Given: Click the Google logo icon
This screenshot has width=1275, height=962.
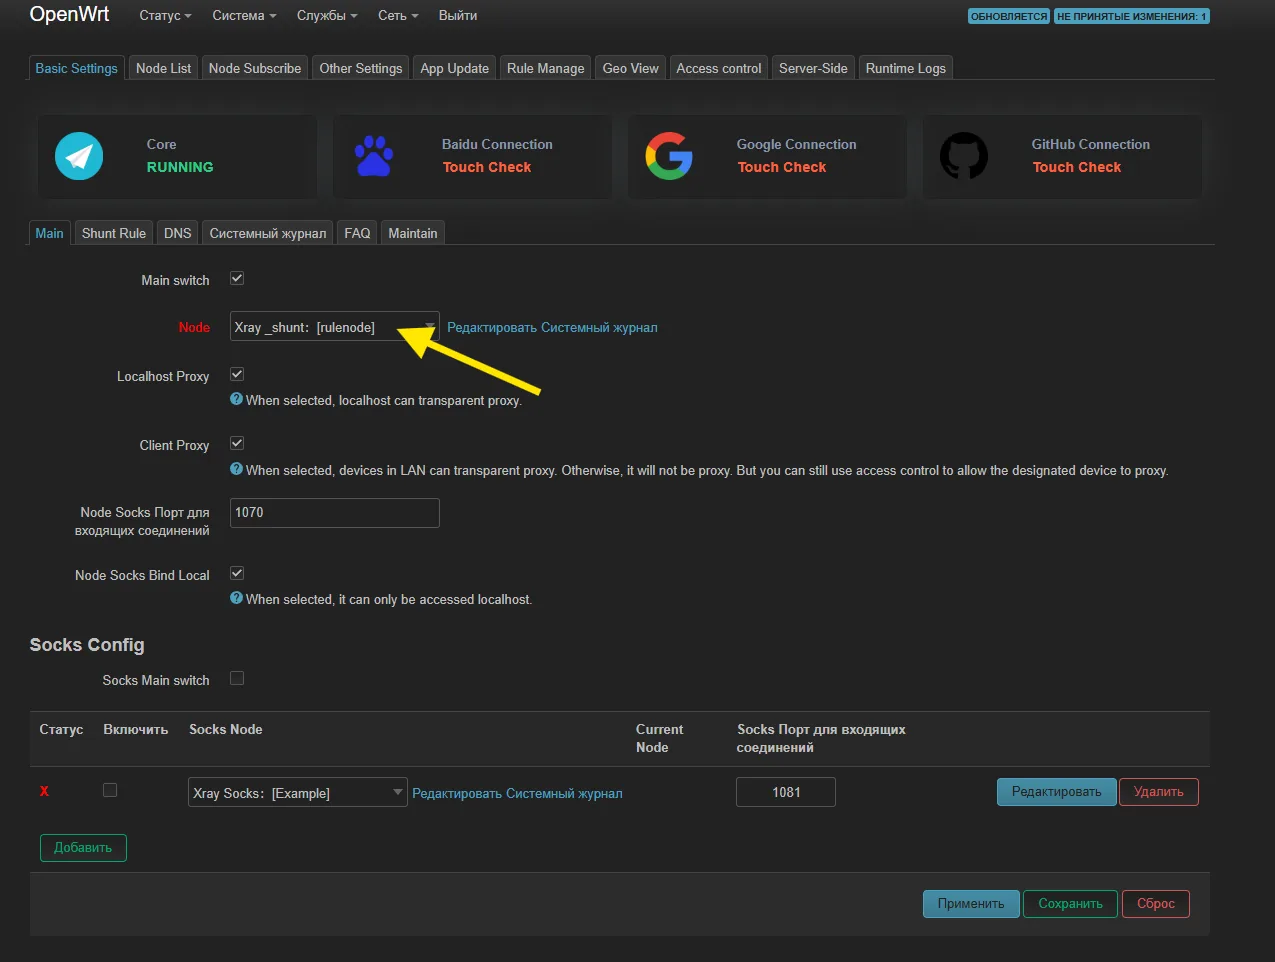Looking at the screenshot, I should (669, 156).
